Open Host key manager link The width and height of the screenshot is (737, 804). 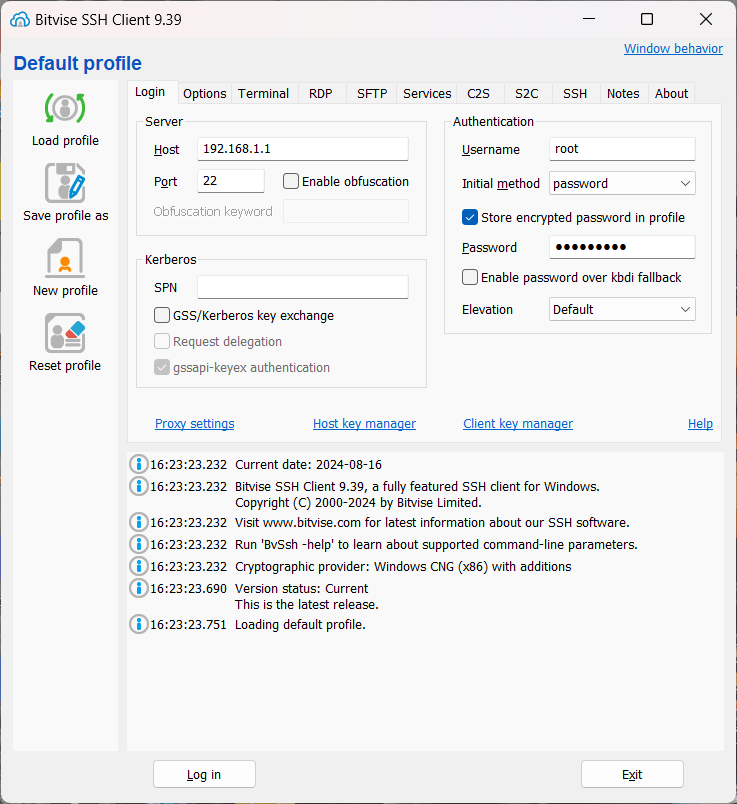pyautogui.click(x=364, y=424)
